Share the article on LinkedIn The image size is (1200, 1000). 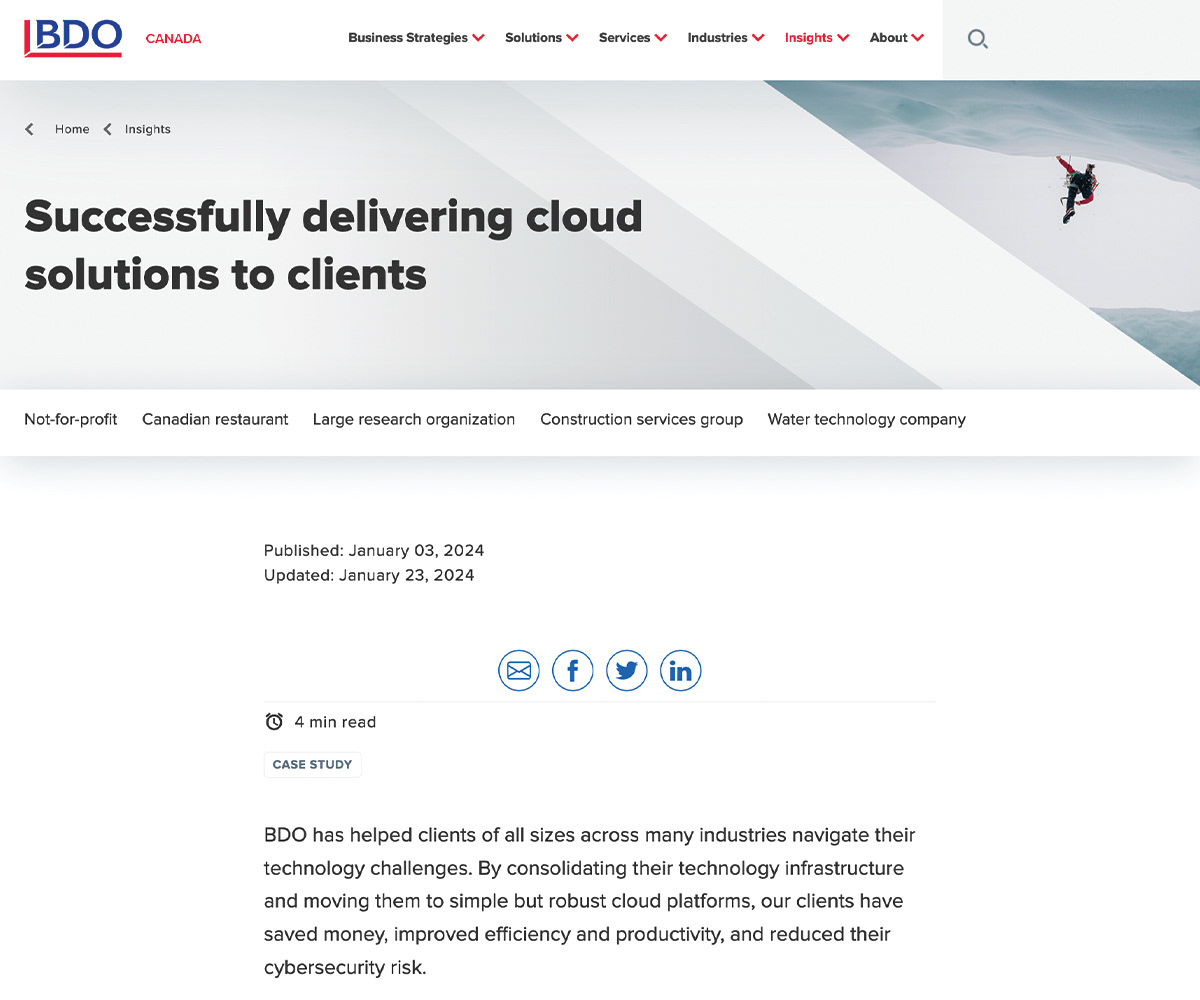tap(680, 670)
